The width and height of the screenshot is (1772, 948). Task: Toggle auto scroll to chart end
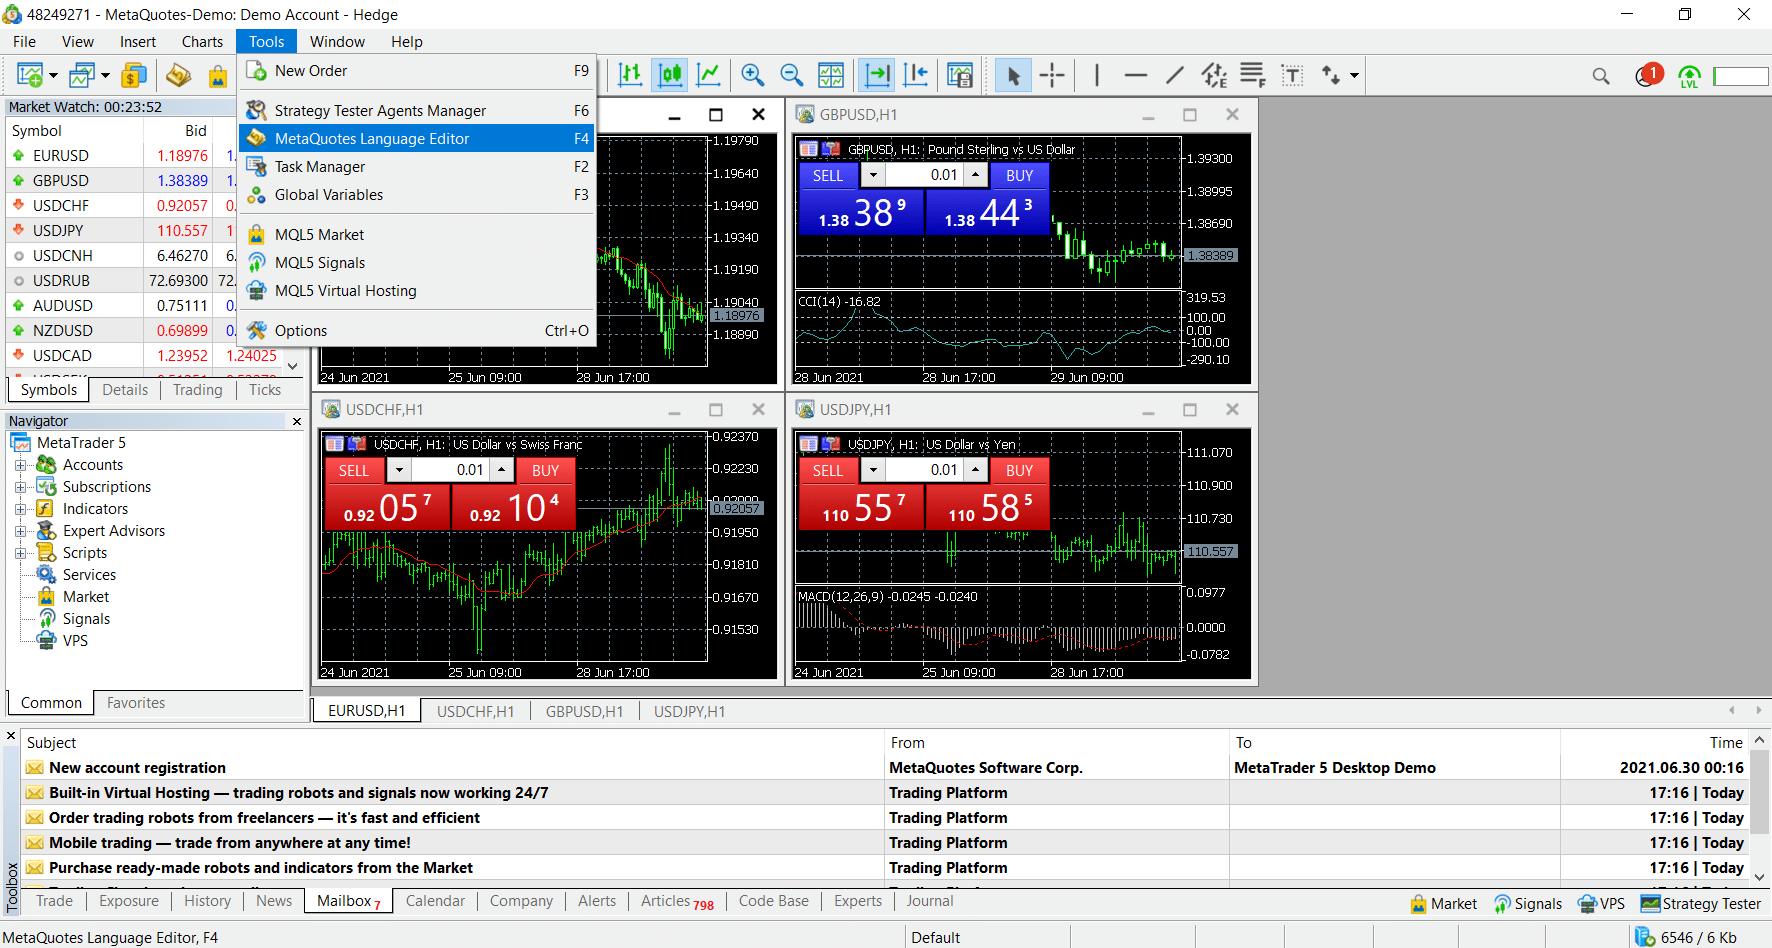click(877, 74)
